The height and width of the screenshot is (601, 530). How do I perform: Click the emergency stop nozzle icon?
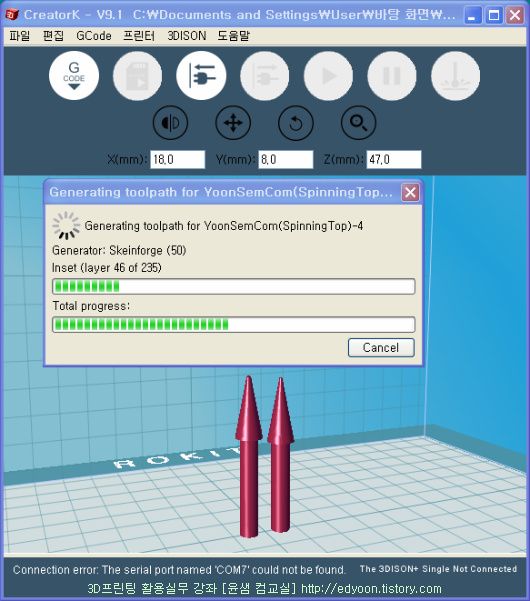tap(456, 76)
